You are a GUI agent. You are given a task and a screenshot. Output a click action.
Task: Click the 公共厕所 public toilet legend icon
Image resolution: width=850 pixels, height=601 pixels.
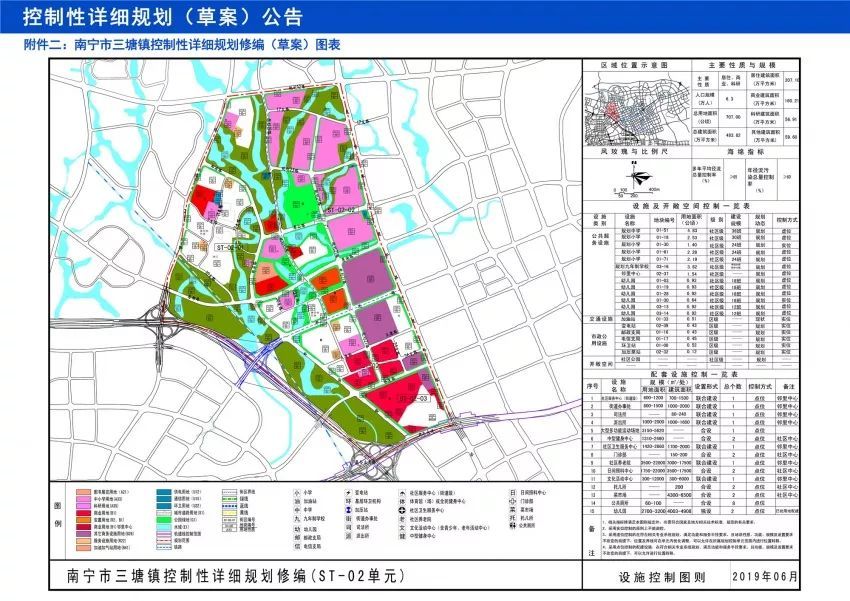point(512,525)
